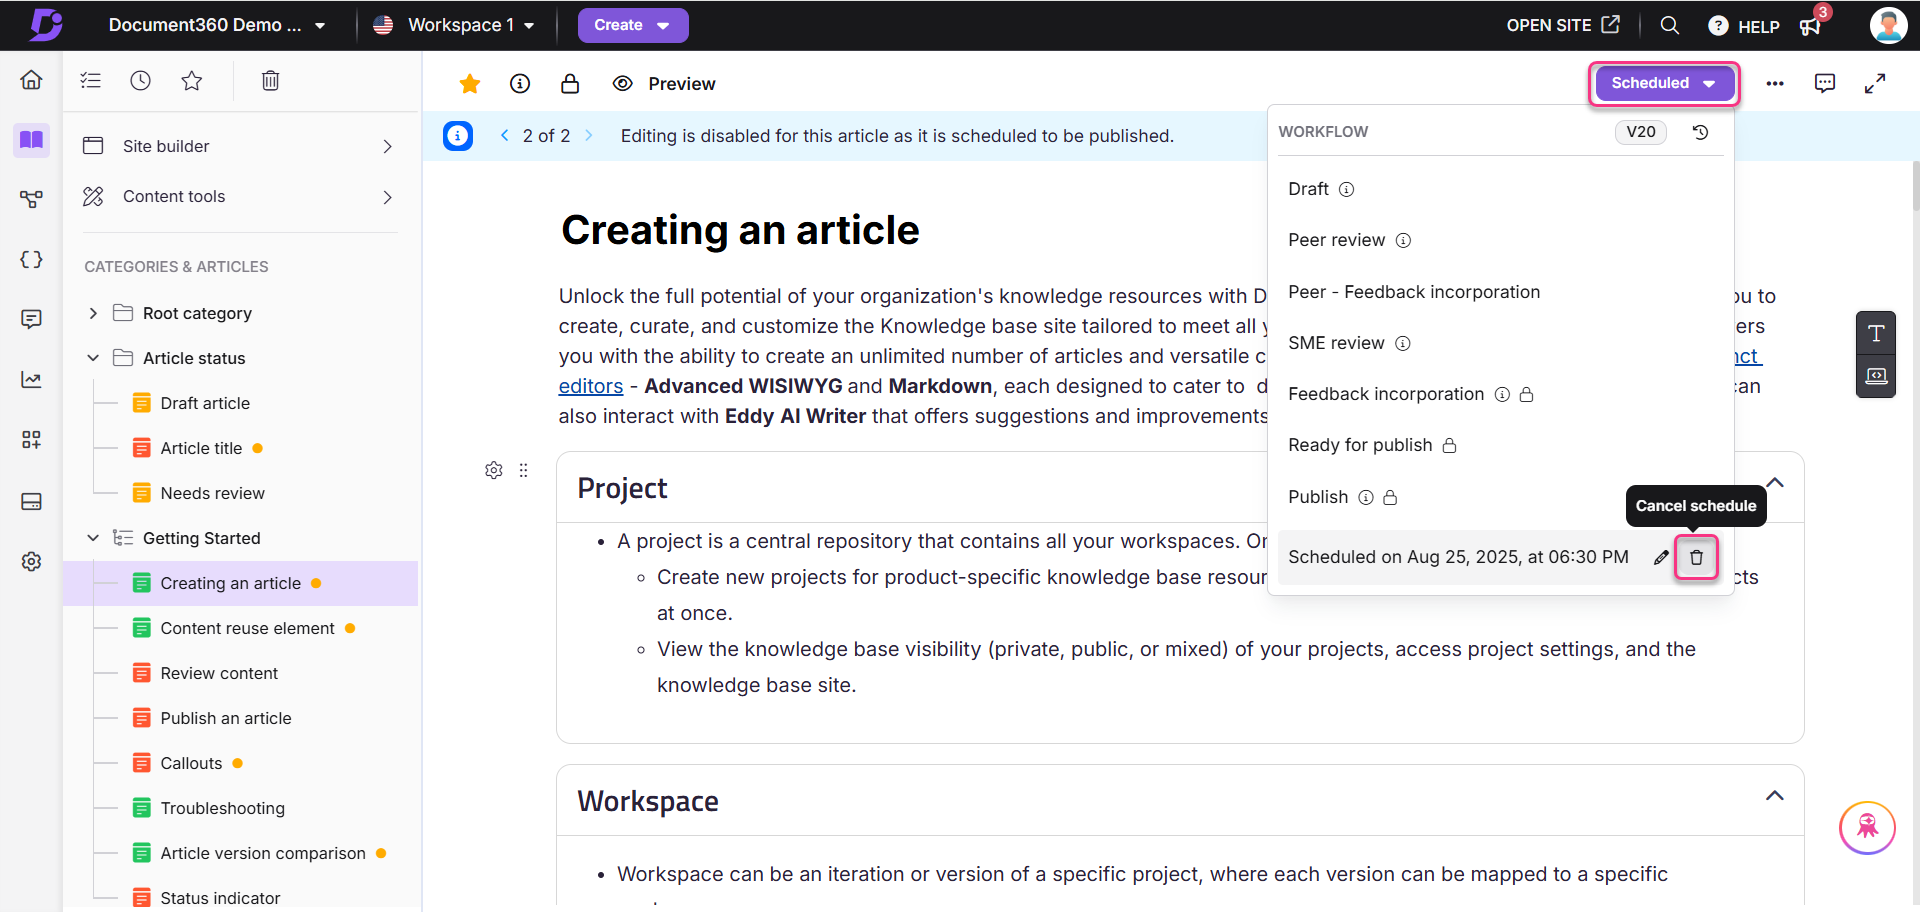Collapse the Article status category
The height and width of the screenshot is (912, 1920).
(93, 358)
